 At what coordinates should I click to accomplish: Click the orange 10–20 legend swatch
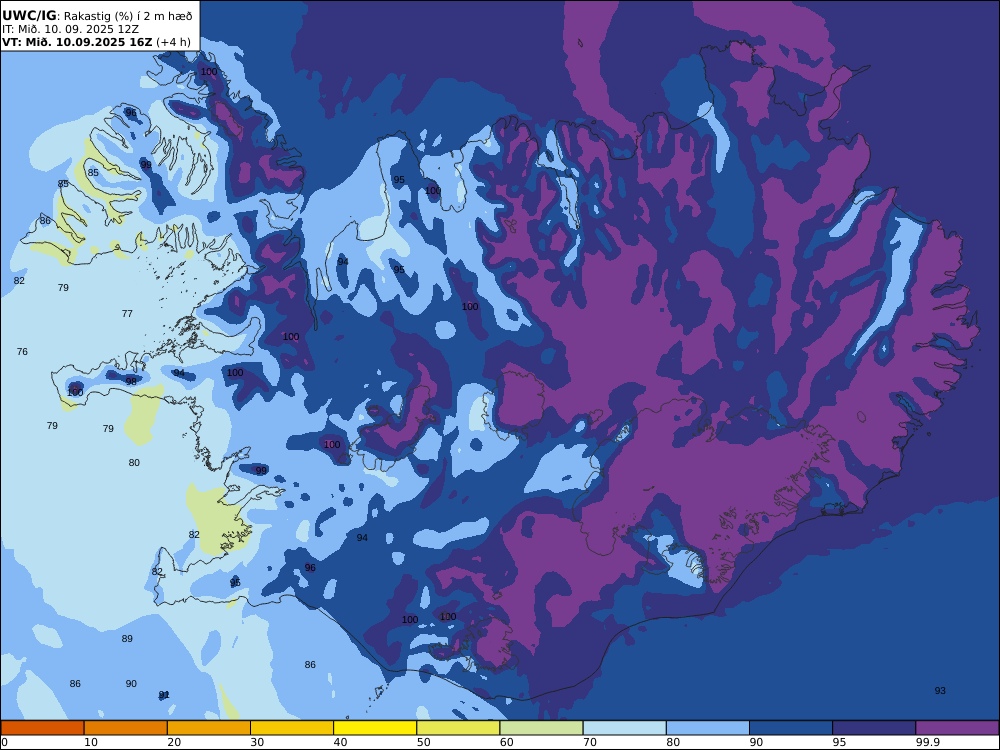[x=126, y=728]
